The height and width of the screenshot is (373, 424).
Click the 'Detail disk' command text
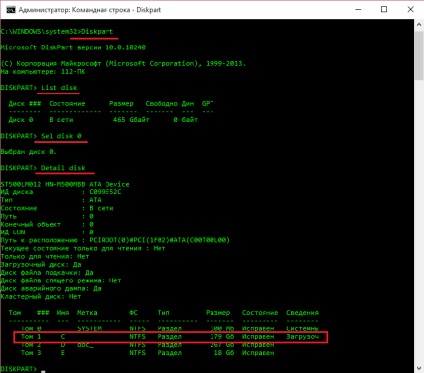[63, 168]
